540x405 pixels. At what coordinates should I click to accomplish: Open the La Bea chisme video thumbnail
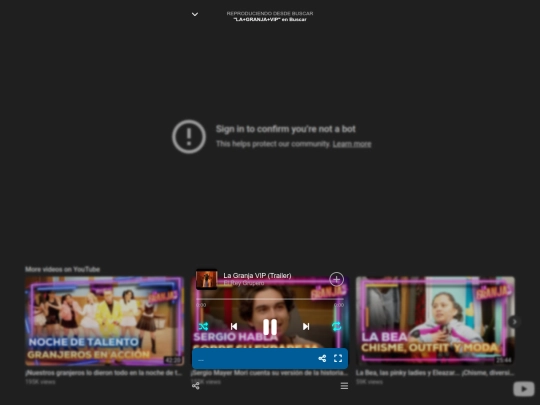435,320
